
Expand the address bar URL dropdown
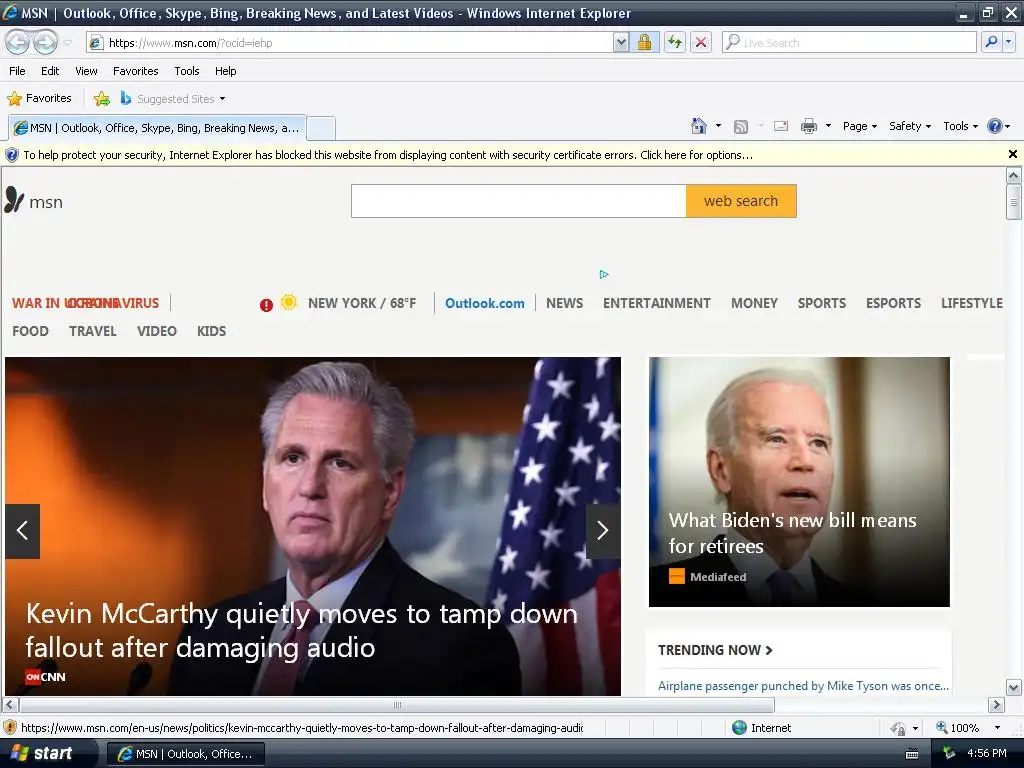pos(621,42)
